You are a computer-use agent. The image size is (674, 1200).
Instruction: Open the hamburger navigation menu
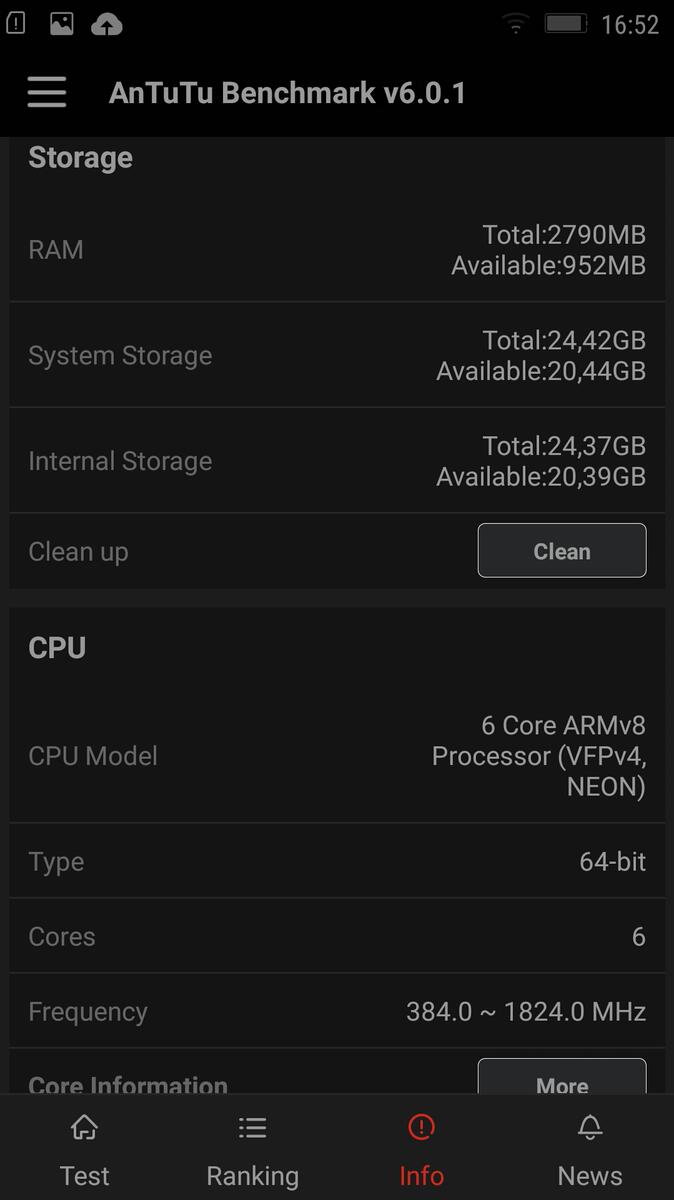(46, 92)
